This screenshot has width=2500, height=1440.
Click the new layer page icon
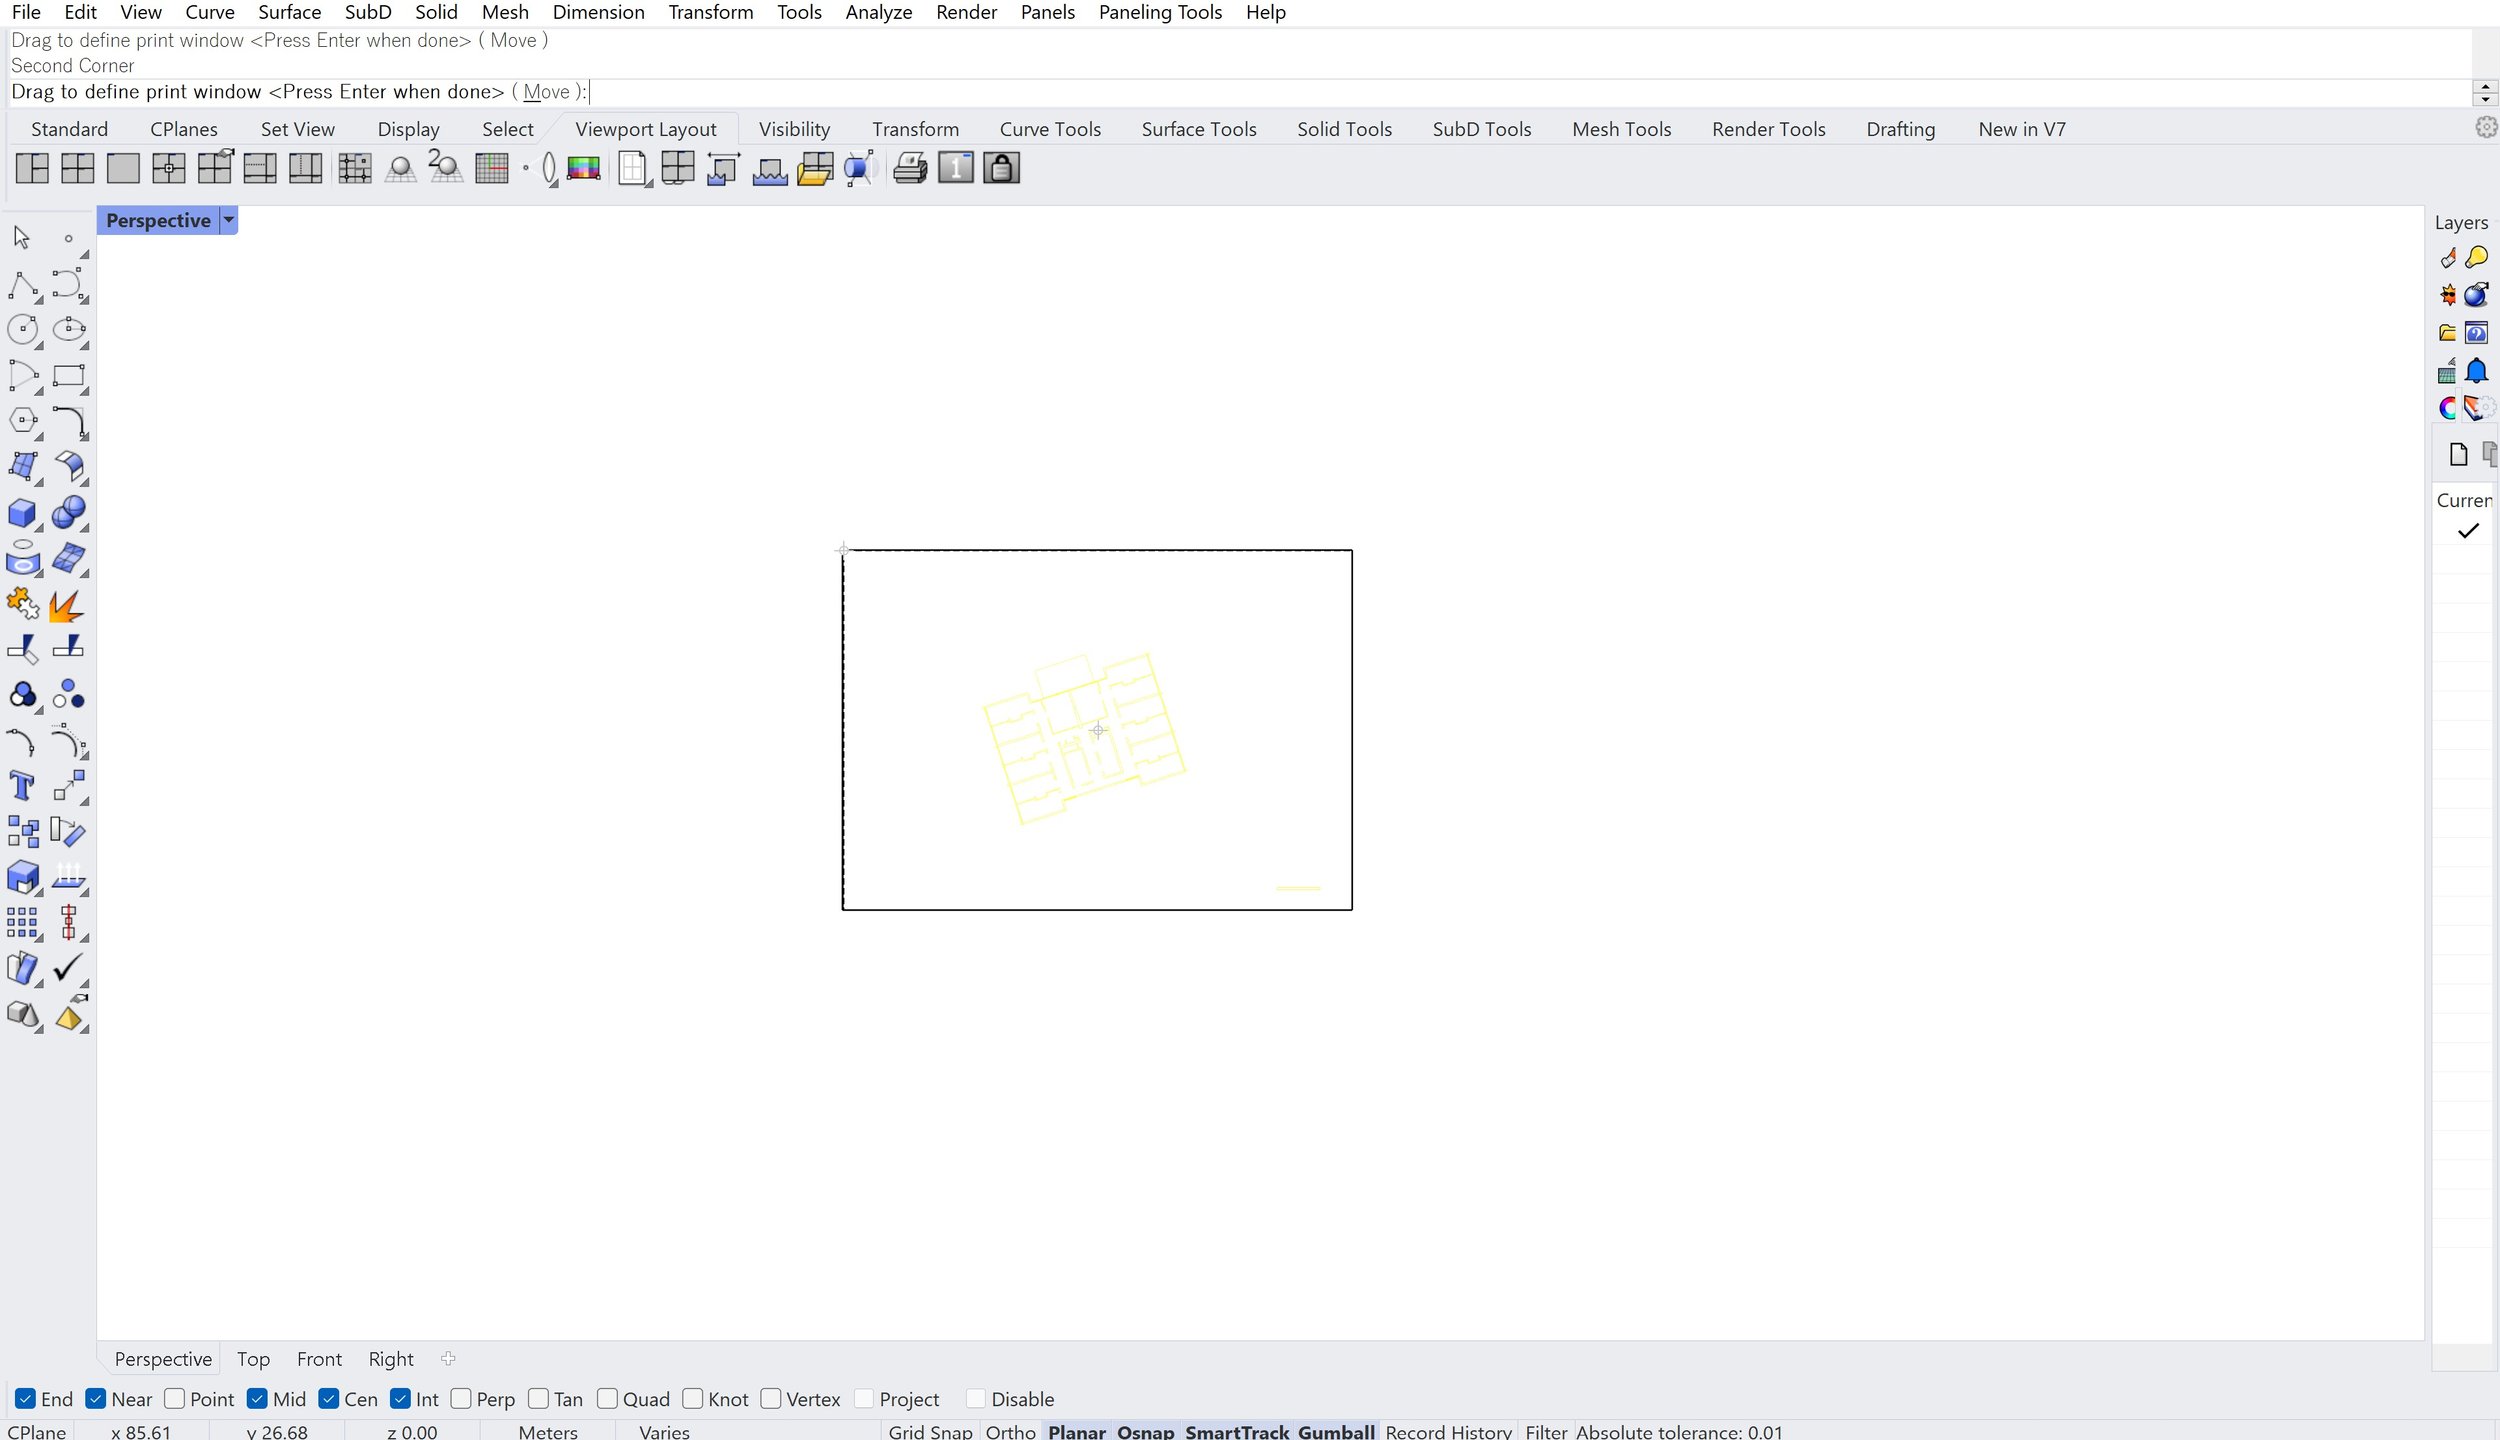(2459, 454)
